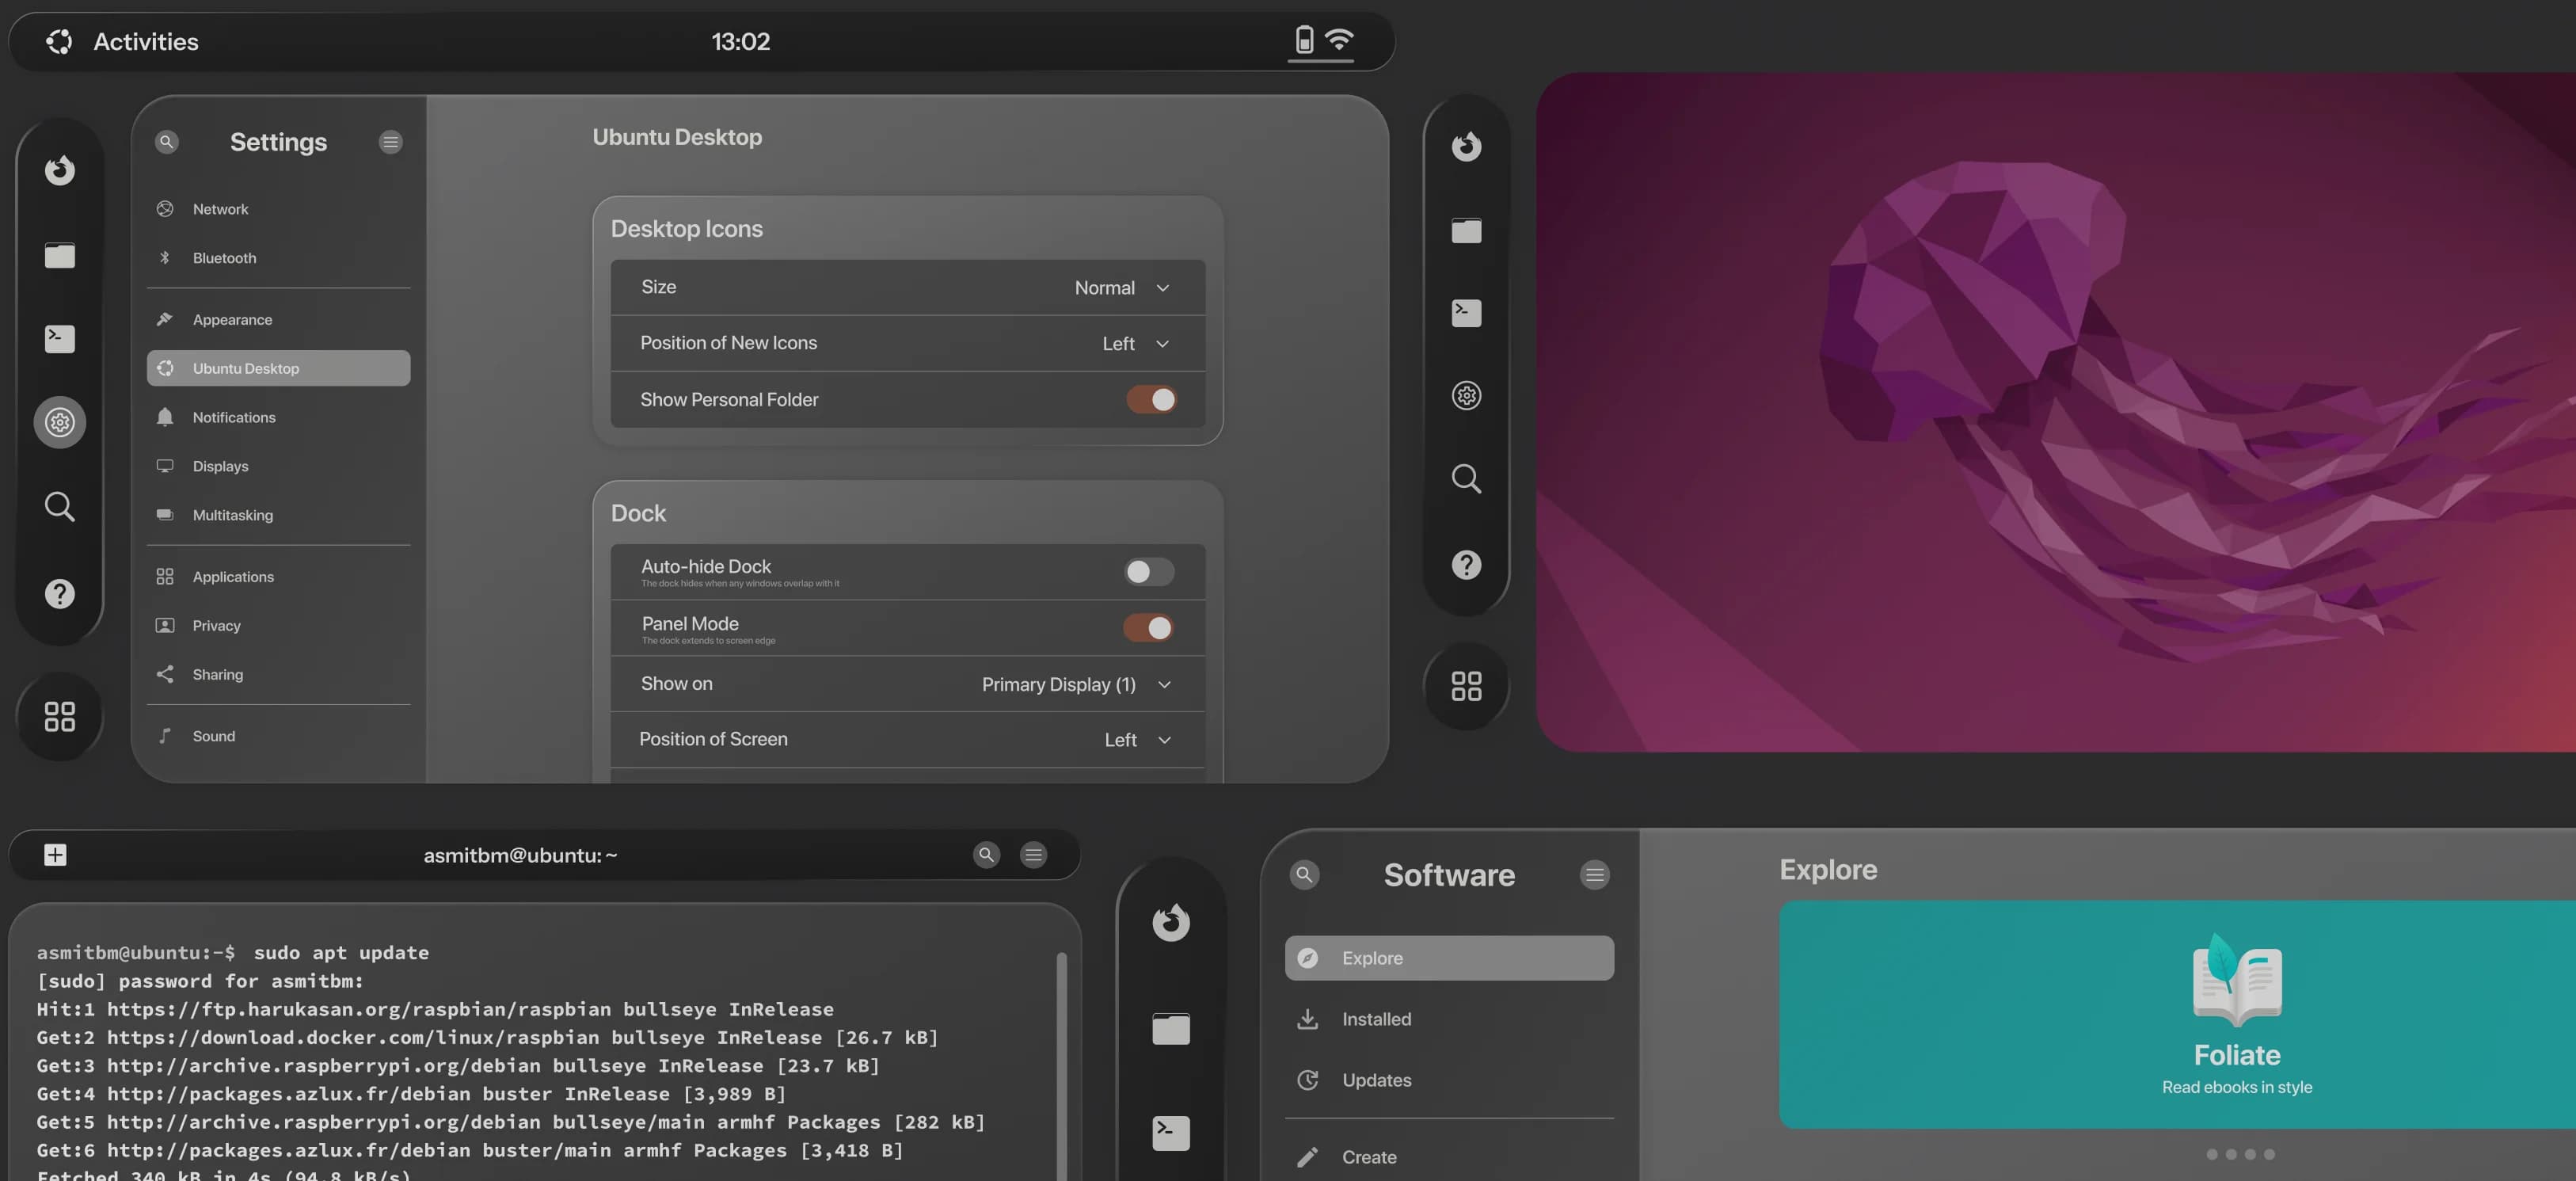The width and height of the screenshot is (2576, 1181).
Task: Click Activities in the top bar
Action: point(144,41)
